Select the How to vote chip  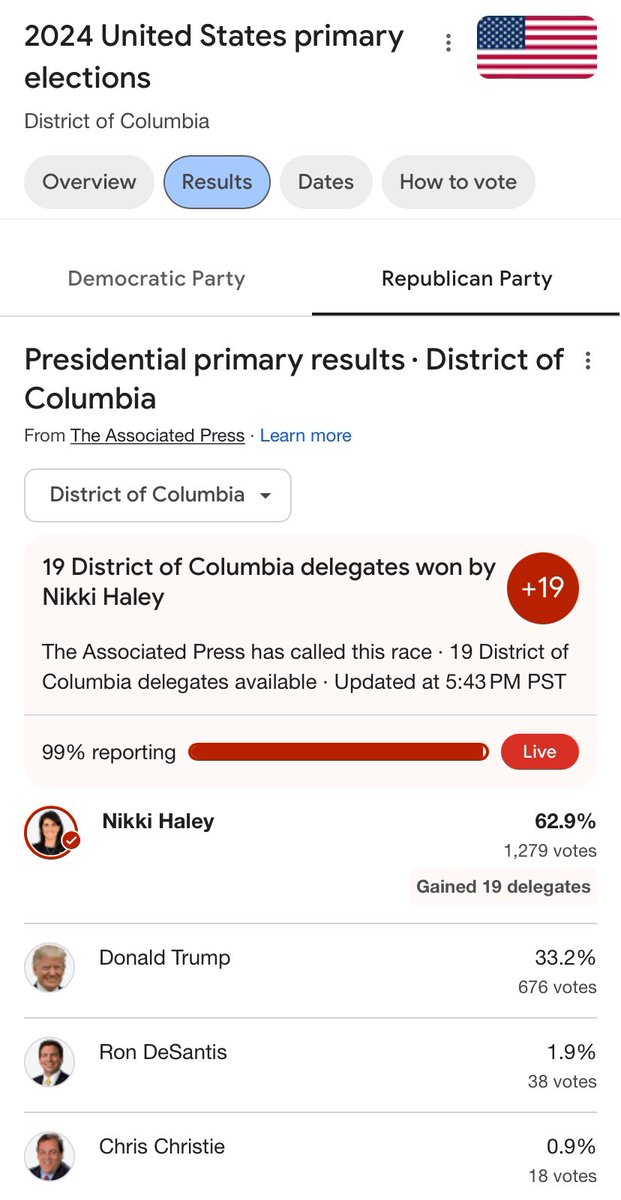point(458,182)
